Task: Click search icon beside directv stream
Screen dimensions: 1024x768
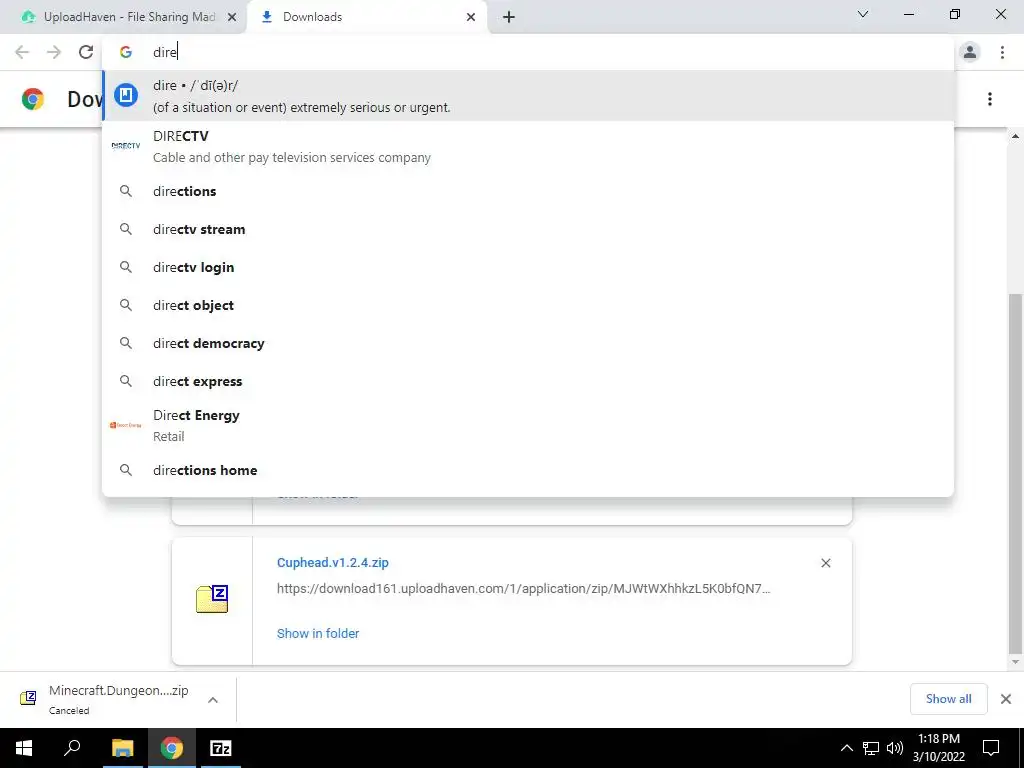Action: [126, 229]
